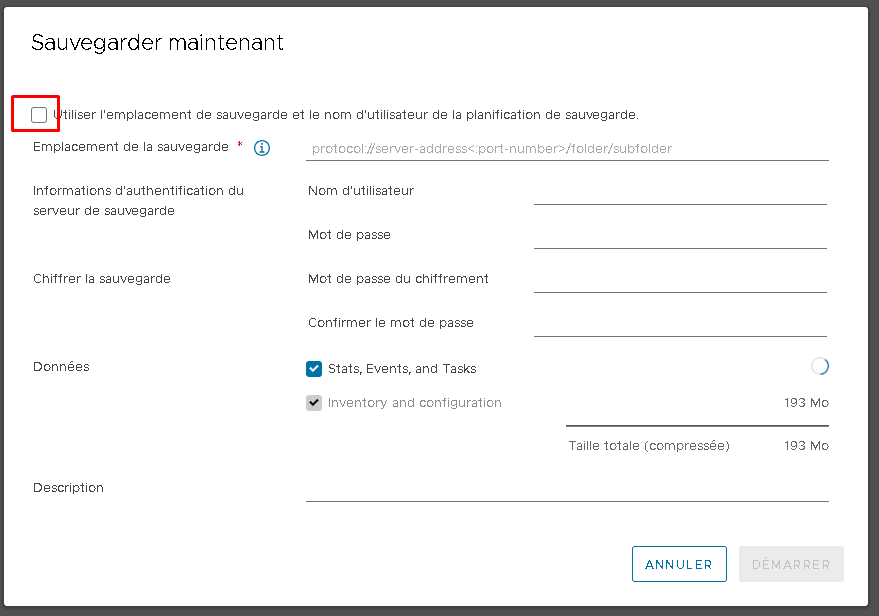Click the Emplacement de la sauvegarde label
This screenshot has height=616, width=879.
[131, 147]
